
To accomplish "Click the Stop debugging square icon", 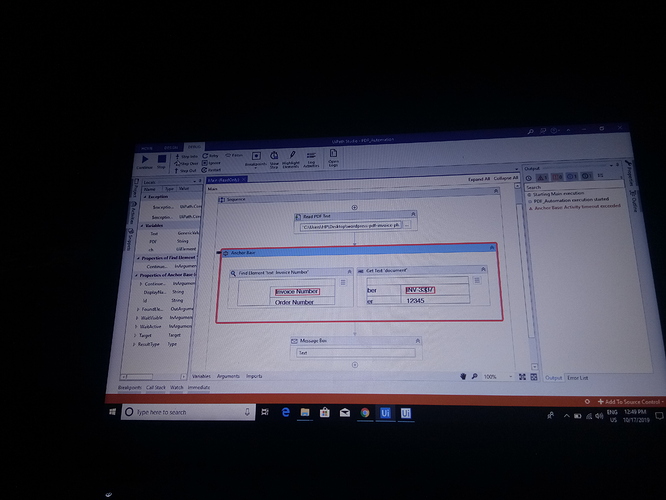I will pyautogui.click(x=161, y=159).
